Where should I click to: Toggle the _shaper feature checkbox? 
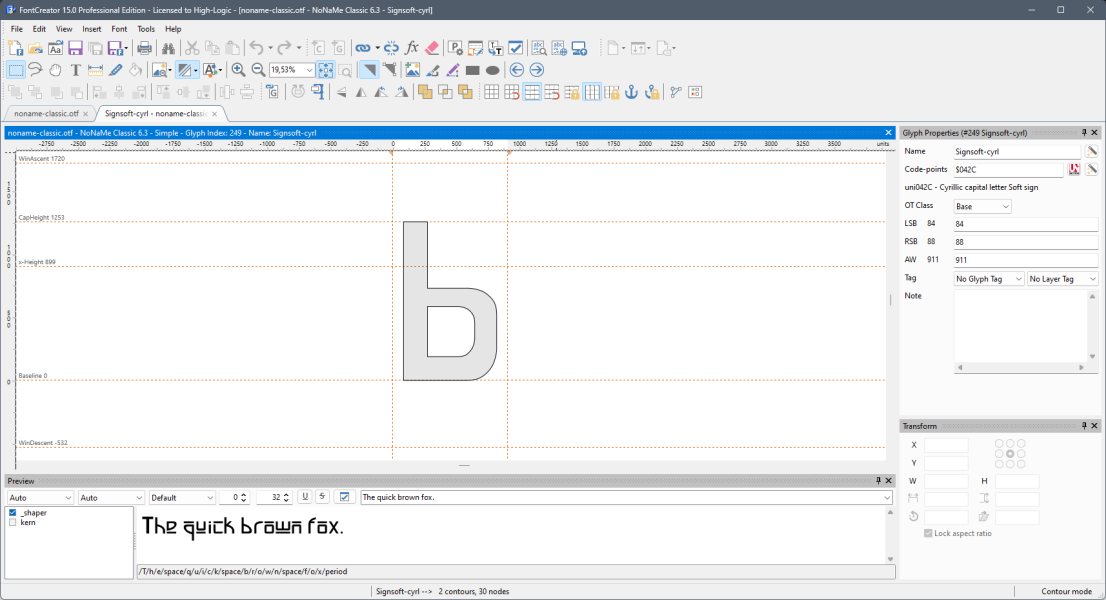(x=13, y=513)
